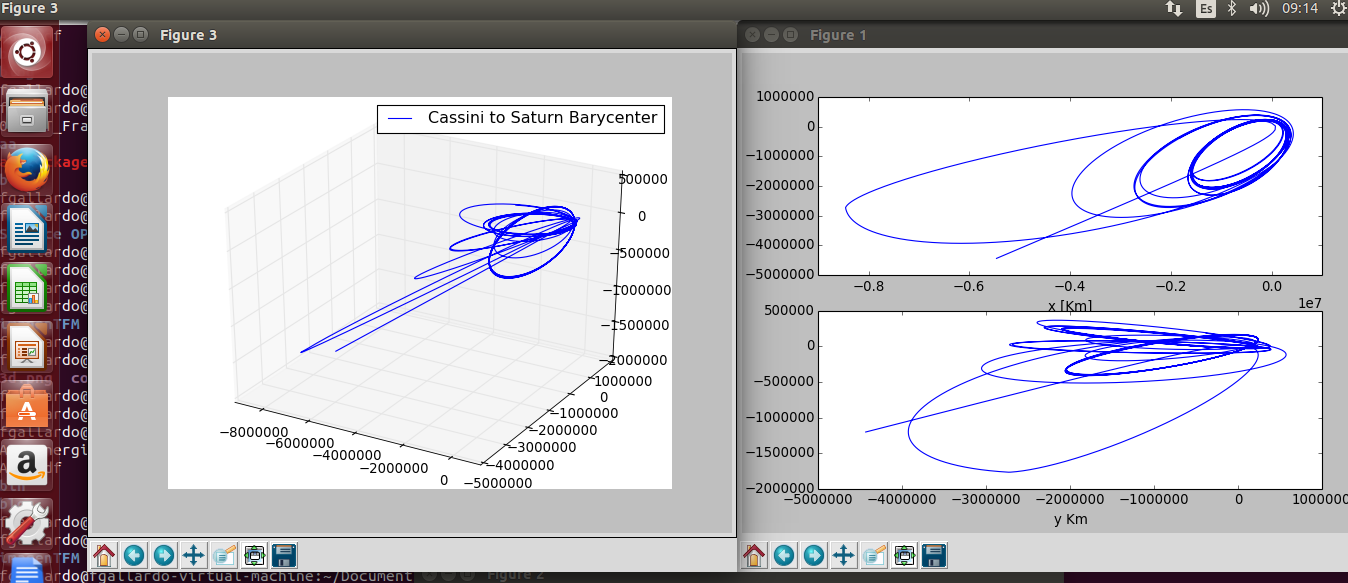The width and height of the screenshot is (1348, 583).
Task: Click the Home view icon in Figure 3 toolbar
Action: pyautogui.click(x=104, y=555)
